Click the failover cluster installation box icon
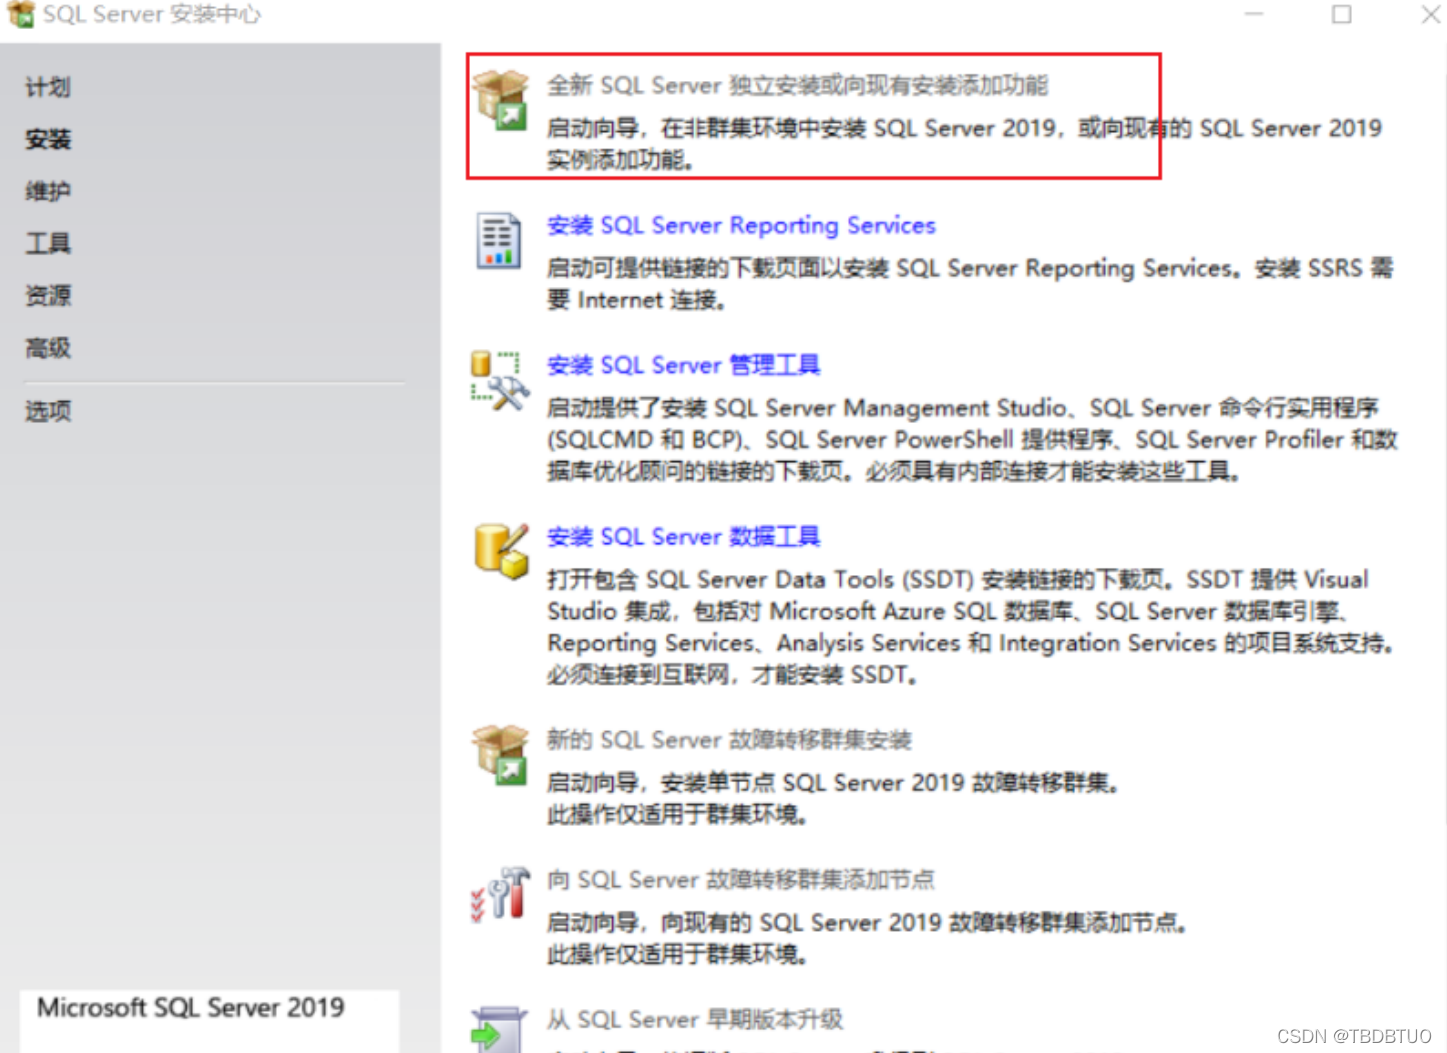This screenshot has height=1053, width=1447. coord(500,755)
